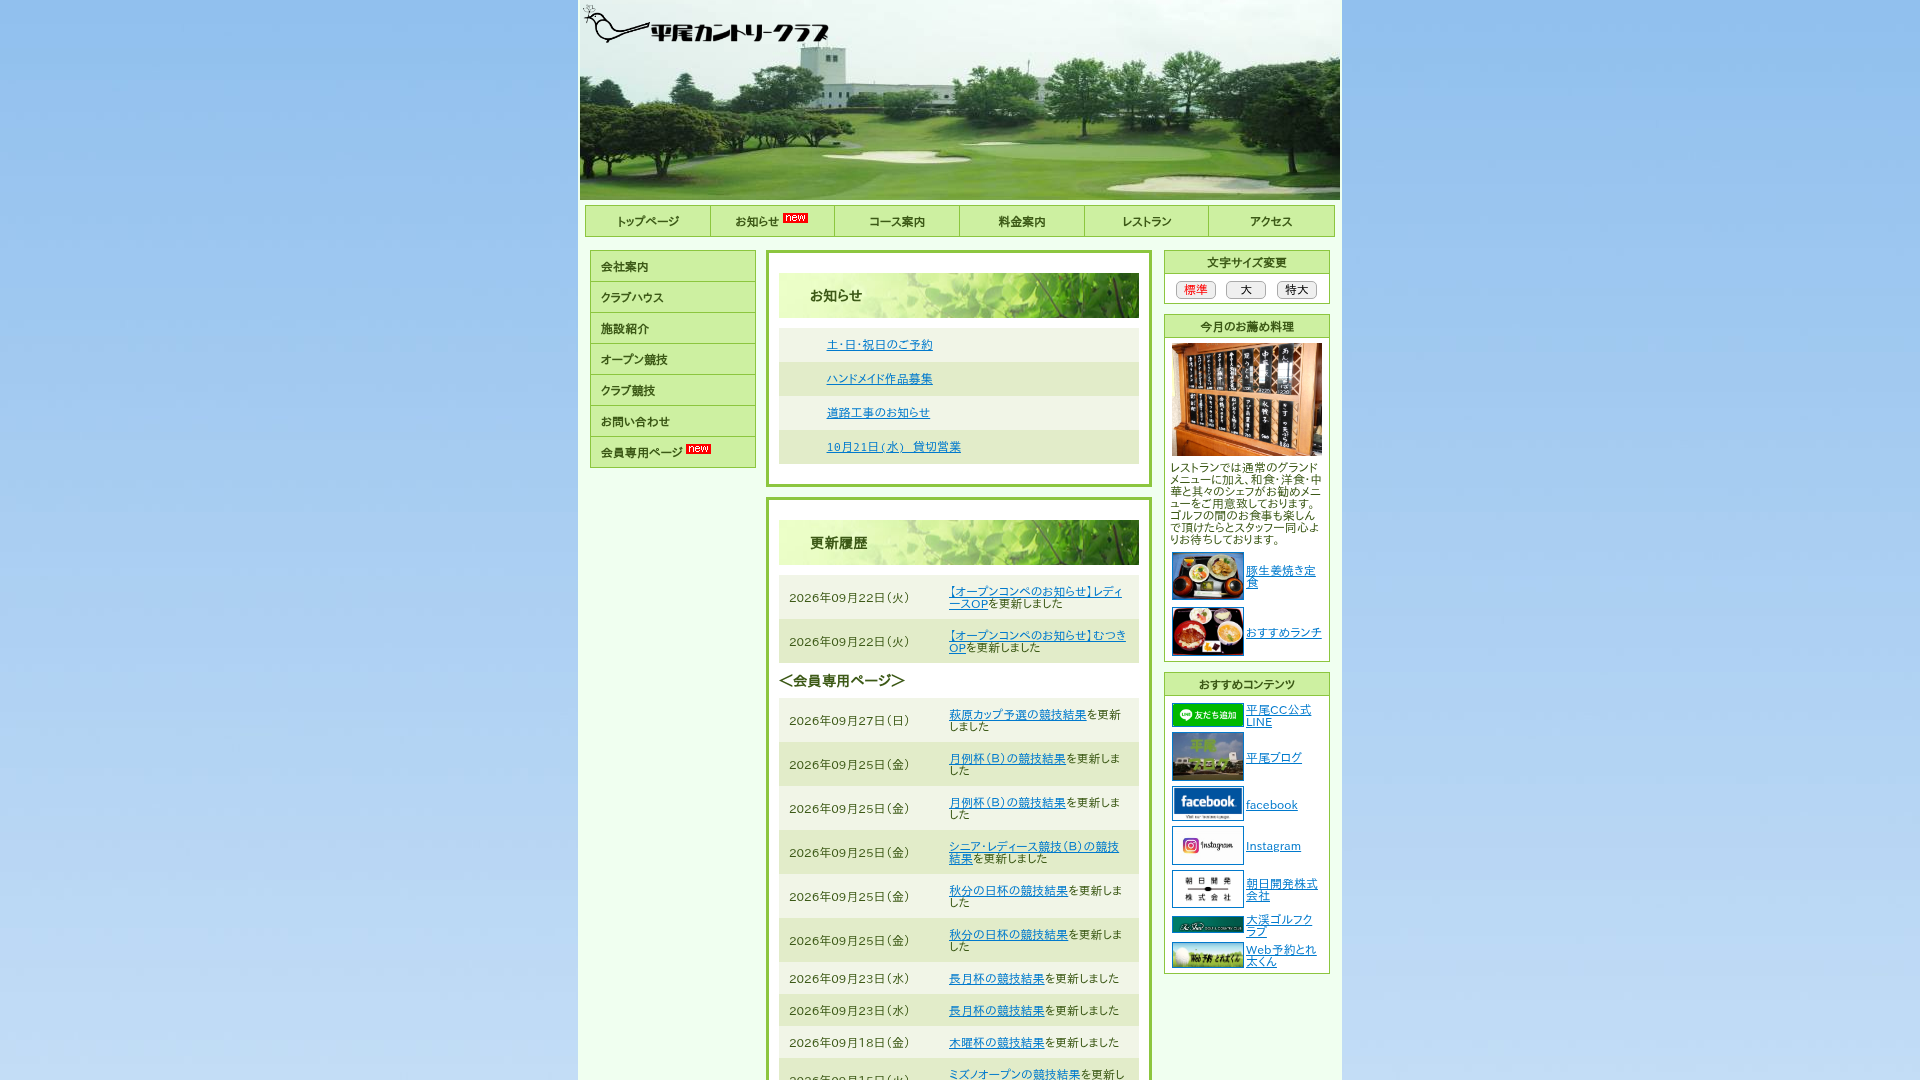Select 施設紹介 in the sidebar

(673, 328)
